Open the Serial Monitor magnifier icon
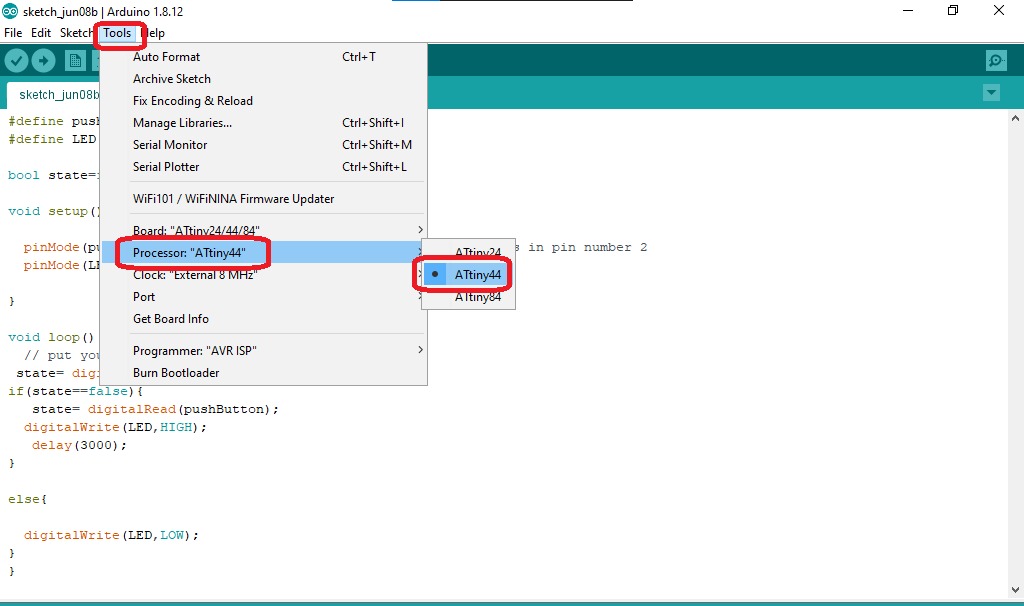The height and width of the screenshot is (606, 1024). (995, 61)
